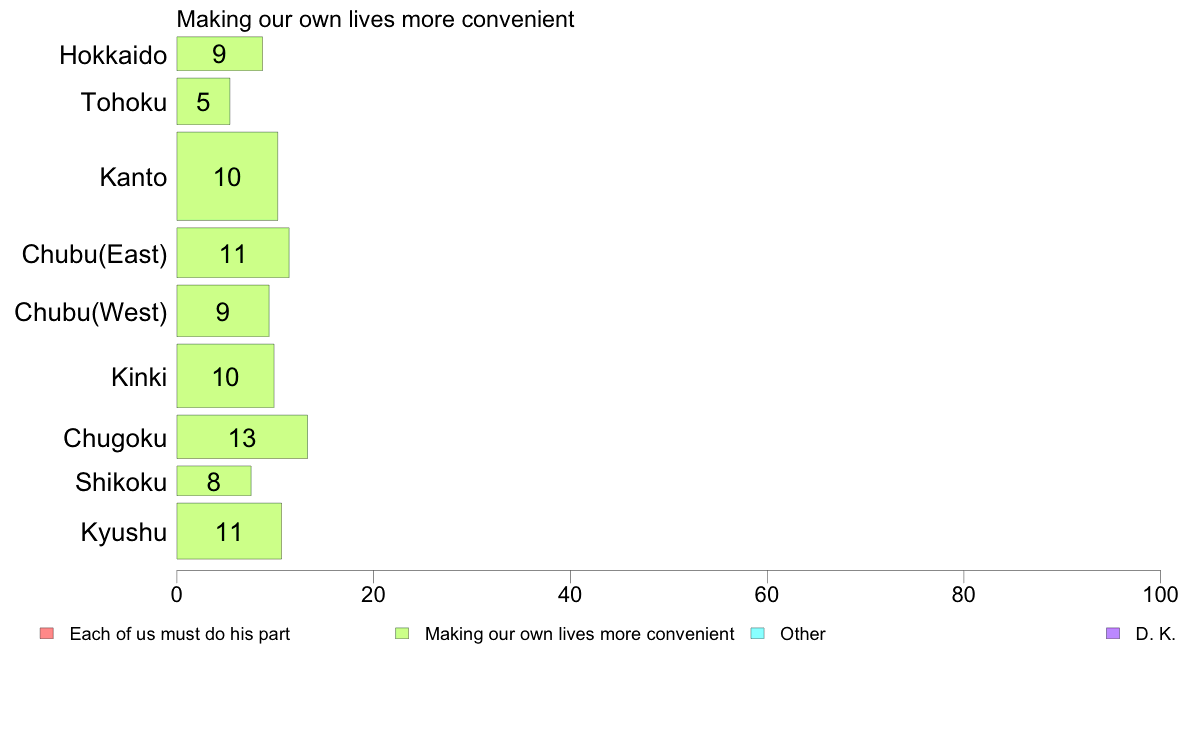Click the 40 tick label on x-axis
The height and width of the screenshot is (736, 1188).
click(570, 595)
